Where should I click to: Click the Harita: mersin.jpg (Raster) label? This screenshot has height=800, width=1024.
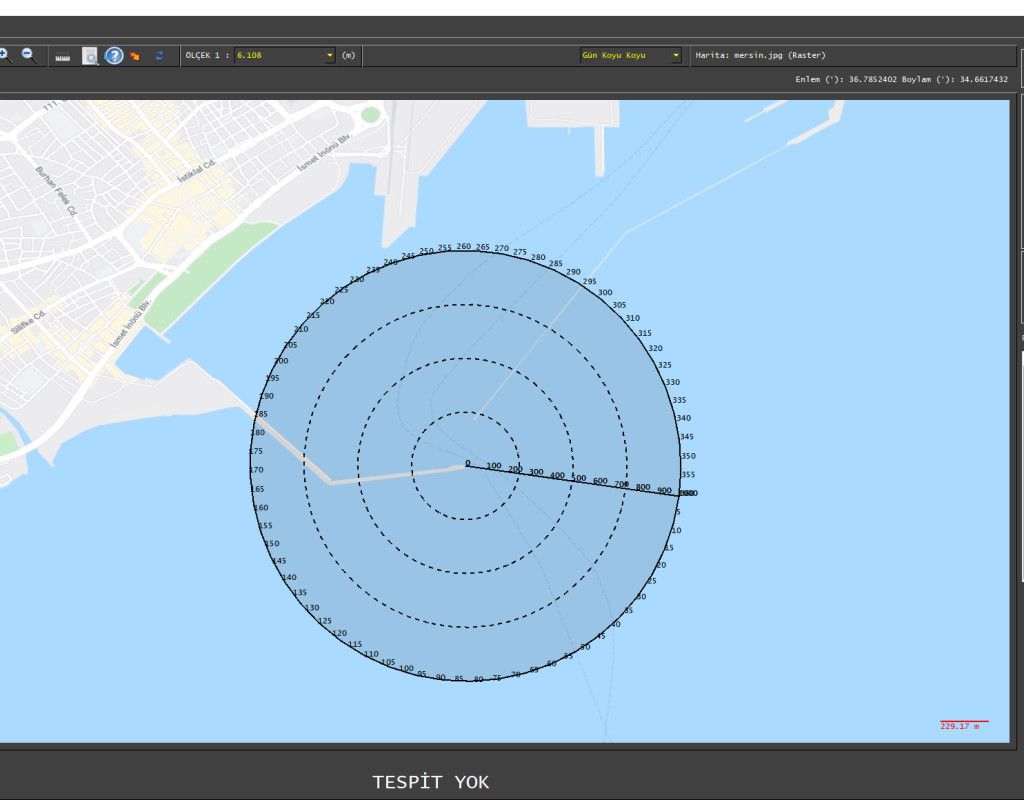pos(760,56)
